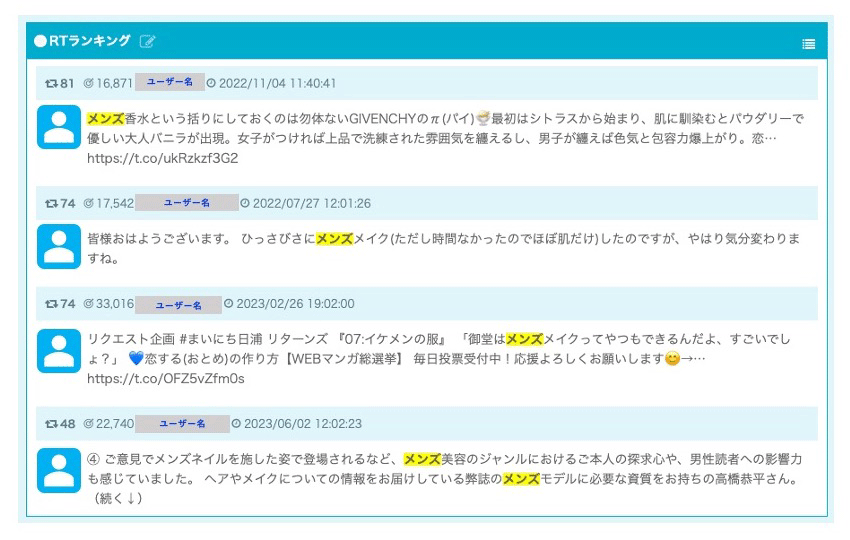Open the link https://t.co/OFZ5vZfm0s
The height and width of the screenshot is (540, 850).
166,379
